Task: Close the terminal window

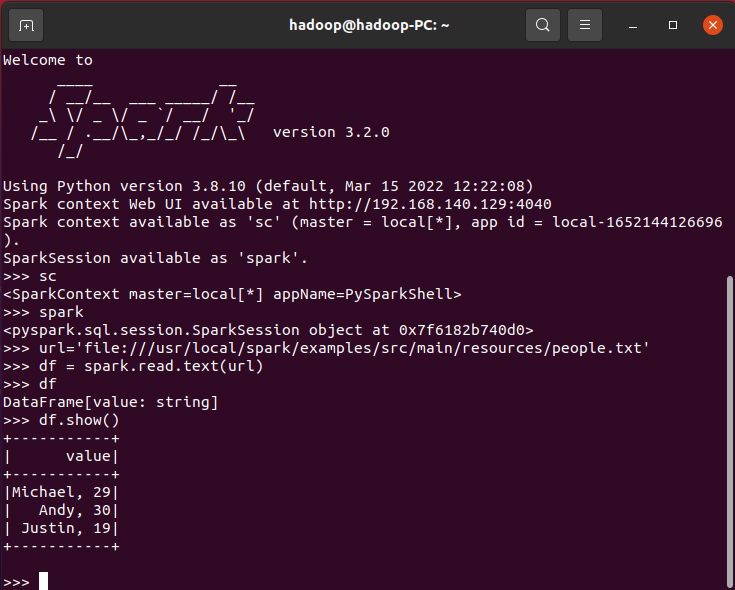Action: (712, 25)
